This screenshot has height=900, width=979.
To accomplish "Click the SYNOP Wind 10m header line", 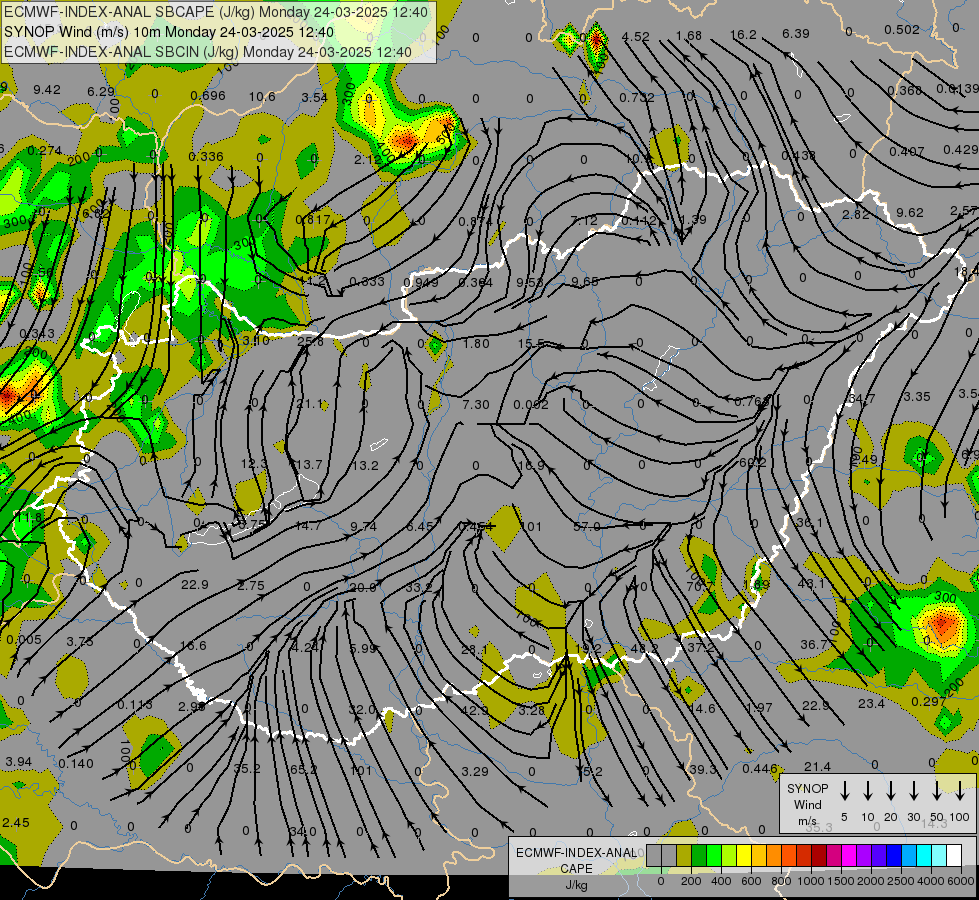I will [169, 32].
